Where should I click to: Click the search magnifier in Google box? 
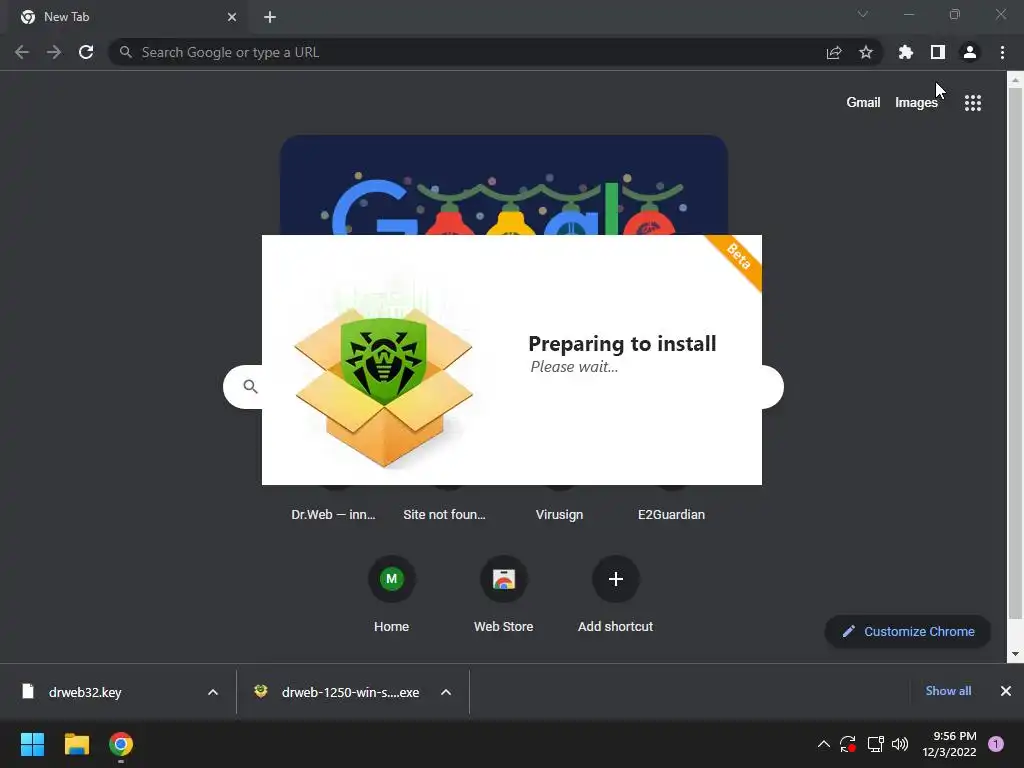[250, 387]
